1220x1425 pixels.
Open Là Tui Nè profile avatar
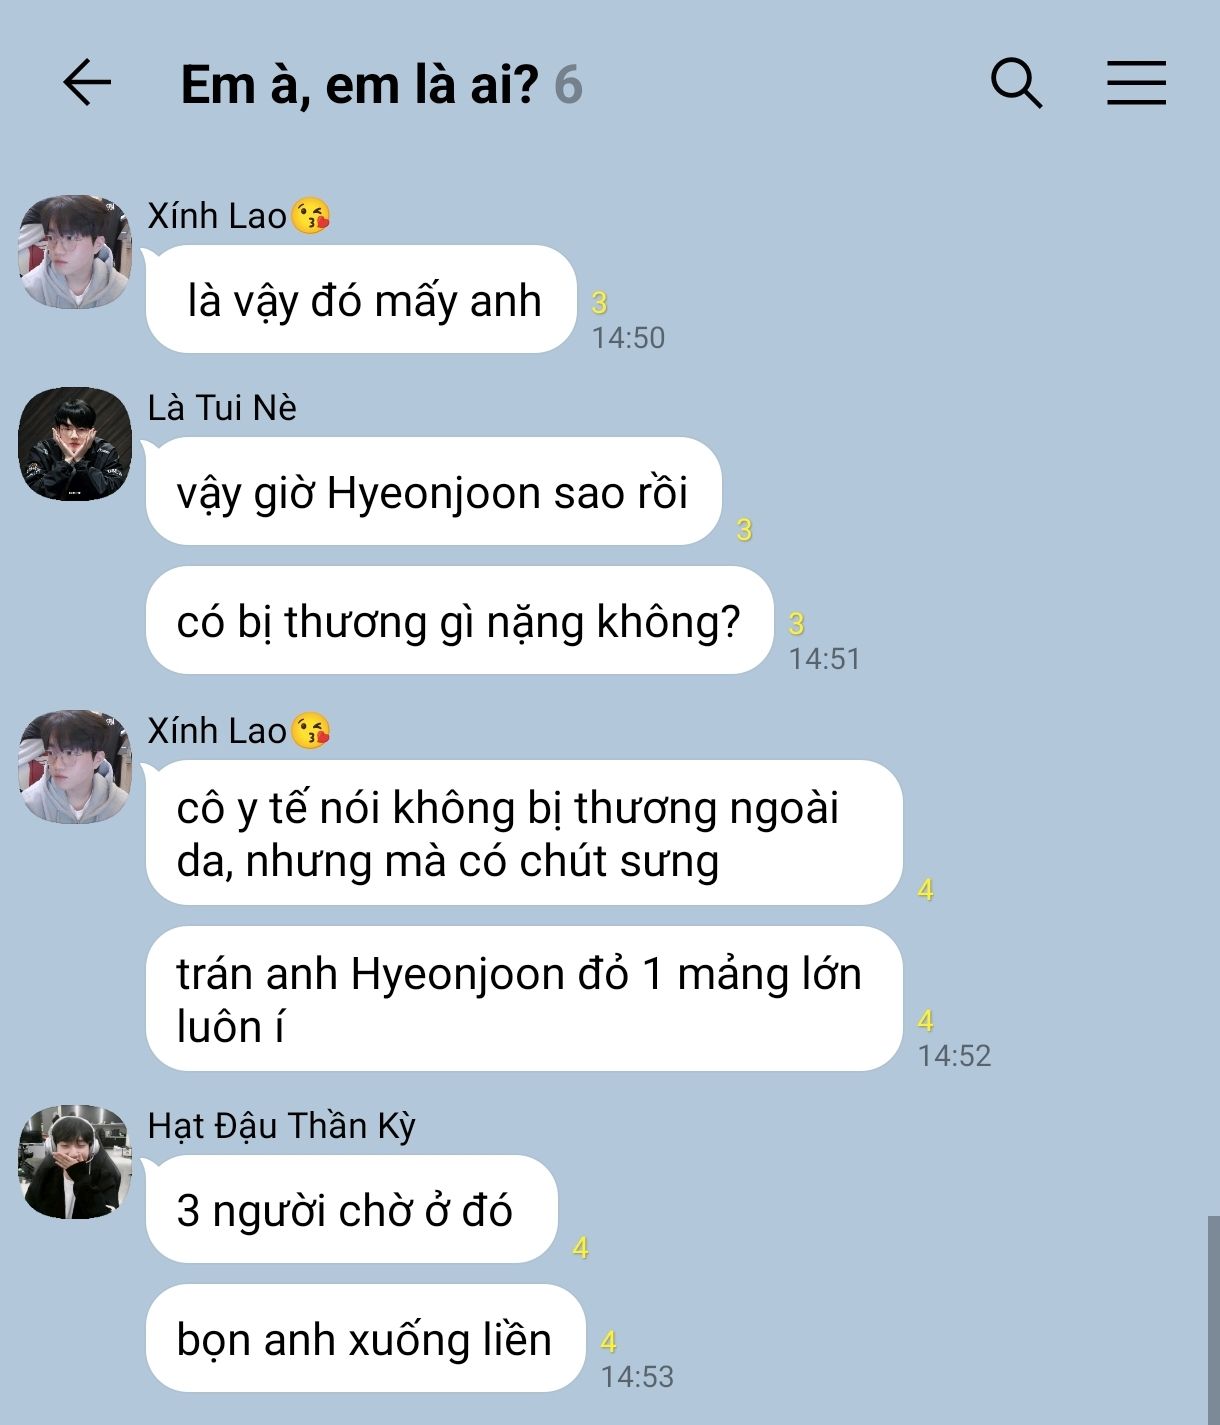[75, 444]
